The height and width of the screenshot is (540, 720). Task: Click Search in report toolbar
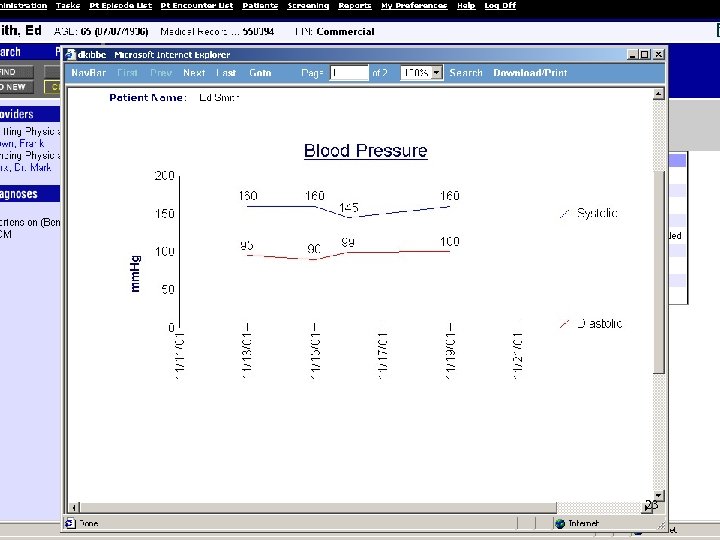pos(466,73)
